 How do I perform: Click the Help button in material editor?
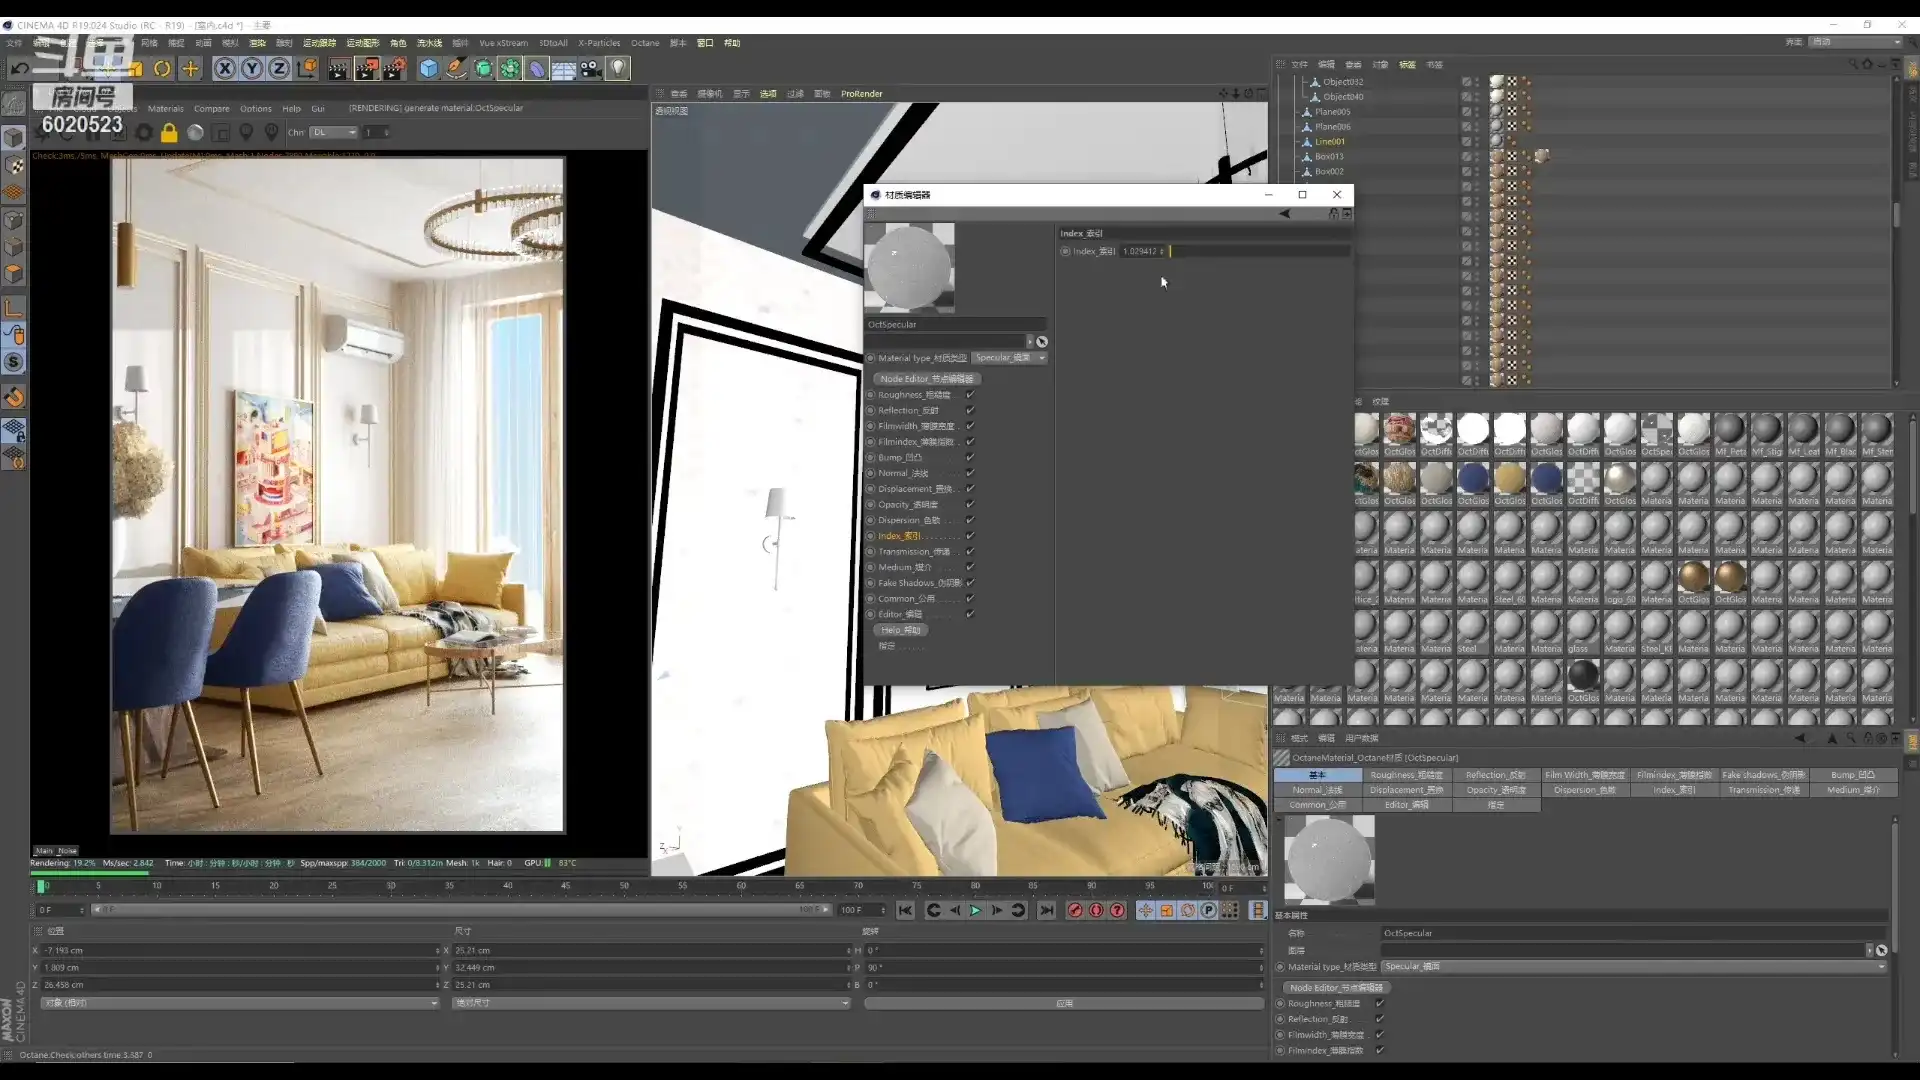[x=900, y=630]
